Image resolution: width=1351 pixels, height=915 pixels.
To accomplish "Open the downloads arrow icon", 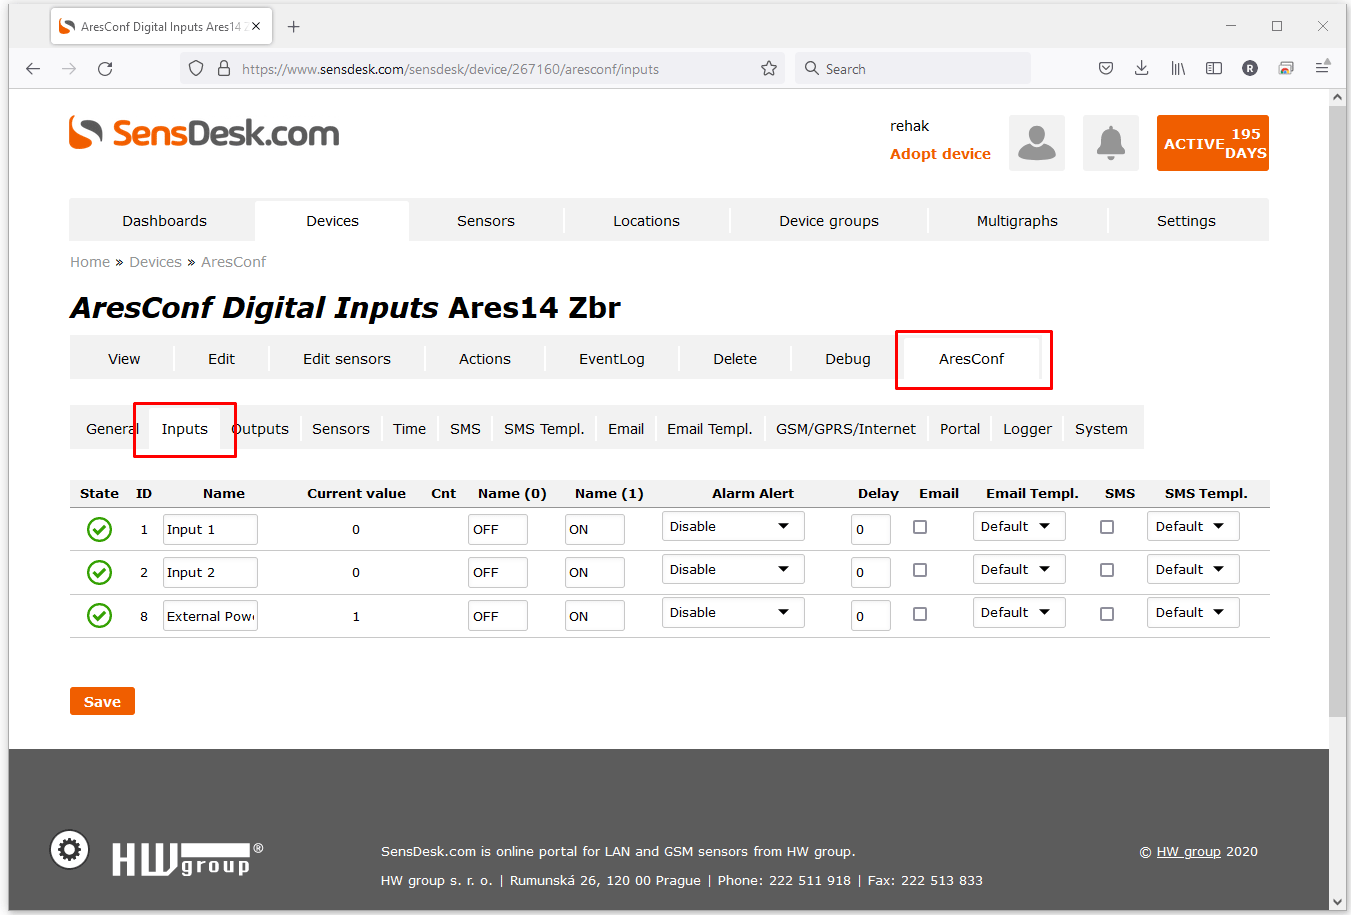I will tap(1142, 69).
